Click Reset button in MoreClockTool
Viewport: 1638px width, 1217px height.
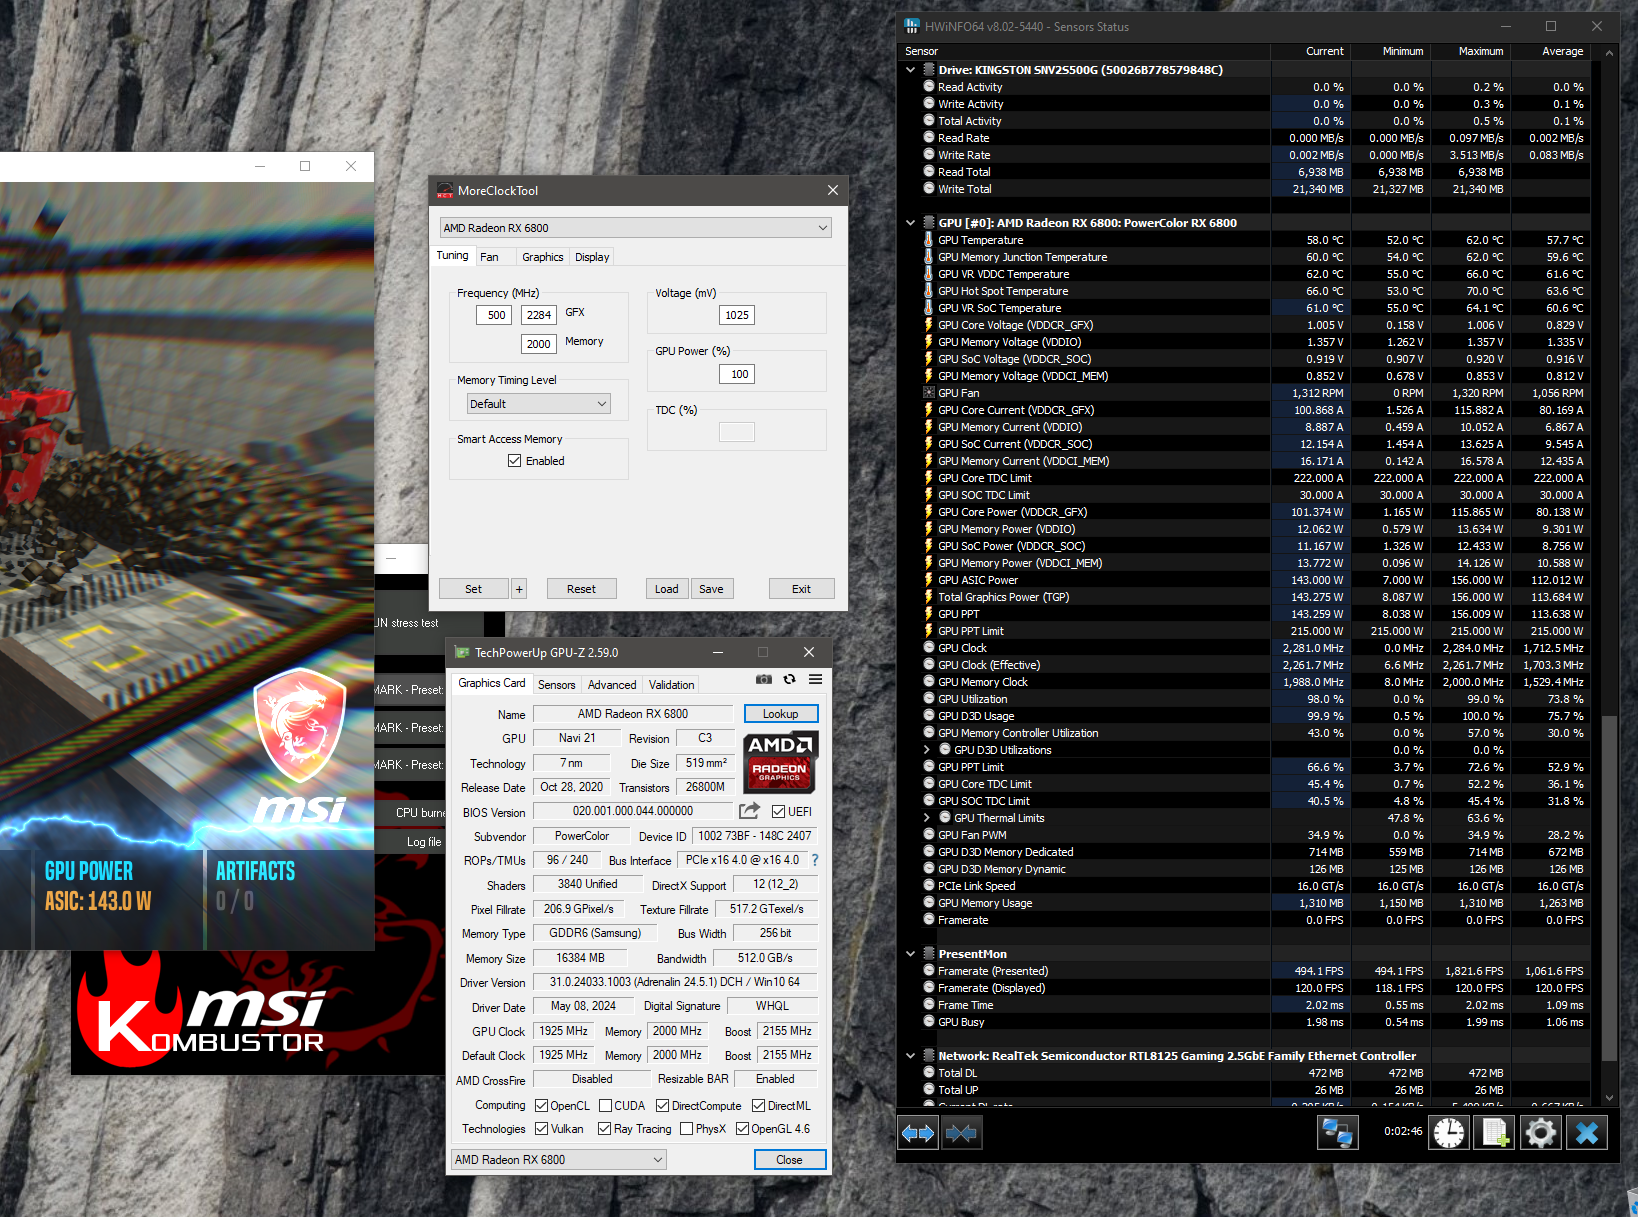tap(581, 589)
